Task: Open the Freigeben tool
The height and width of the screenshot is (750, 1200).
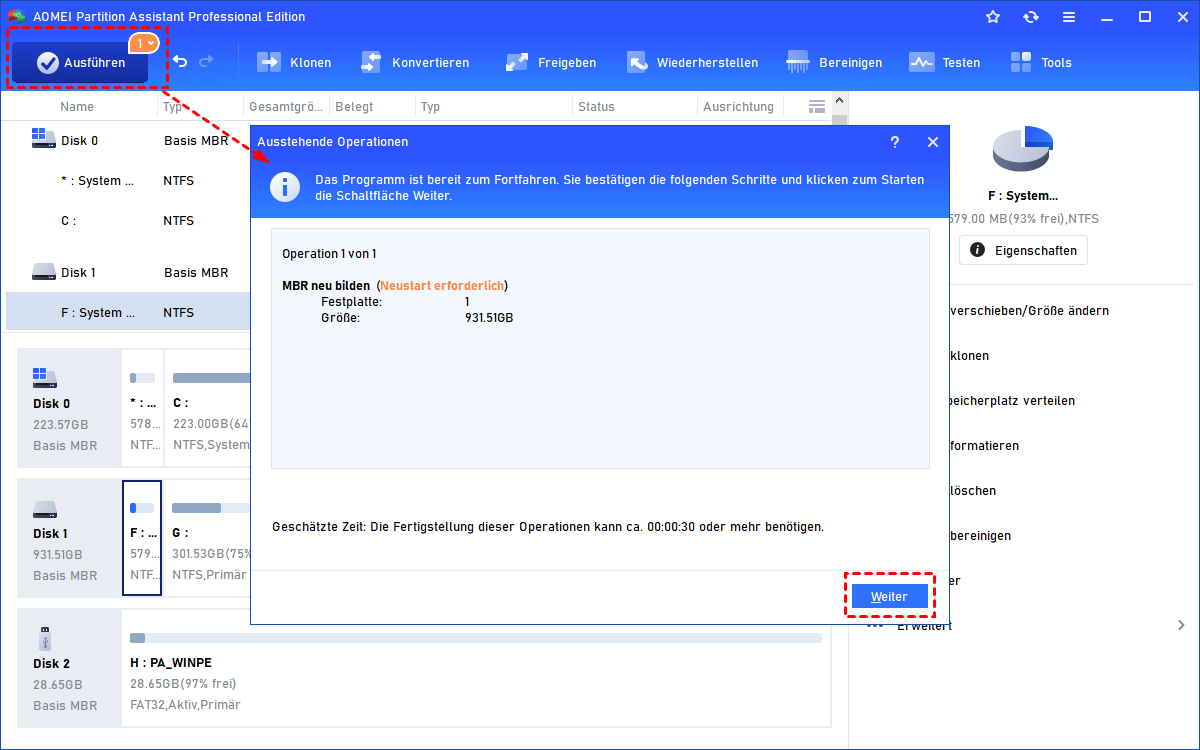Action: [x=551, y=62]
